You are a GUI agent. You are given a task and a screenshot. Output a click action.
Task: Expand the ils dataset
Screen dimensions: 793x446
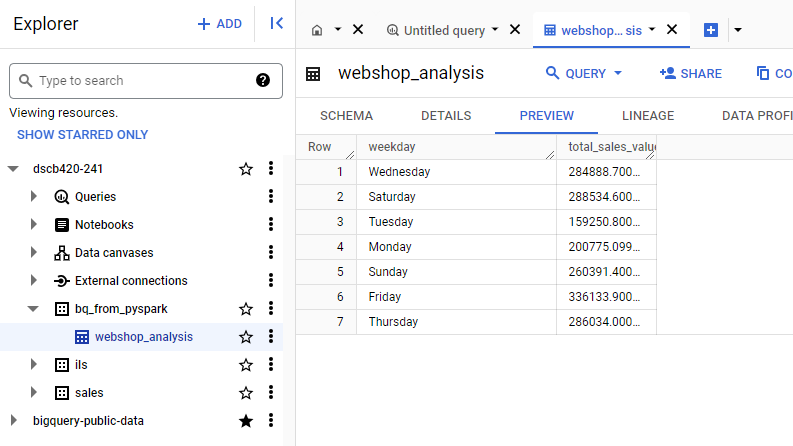33,364
